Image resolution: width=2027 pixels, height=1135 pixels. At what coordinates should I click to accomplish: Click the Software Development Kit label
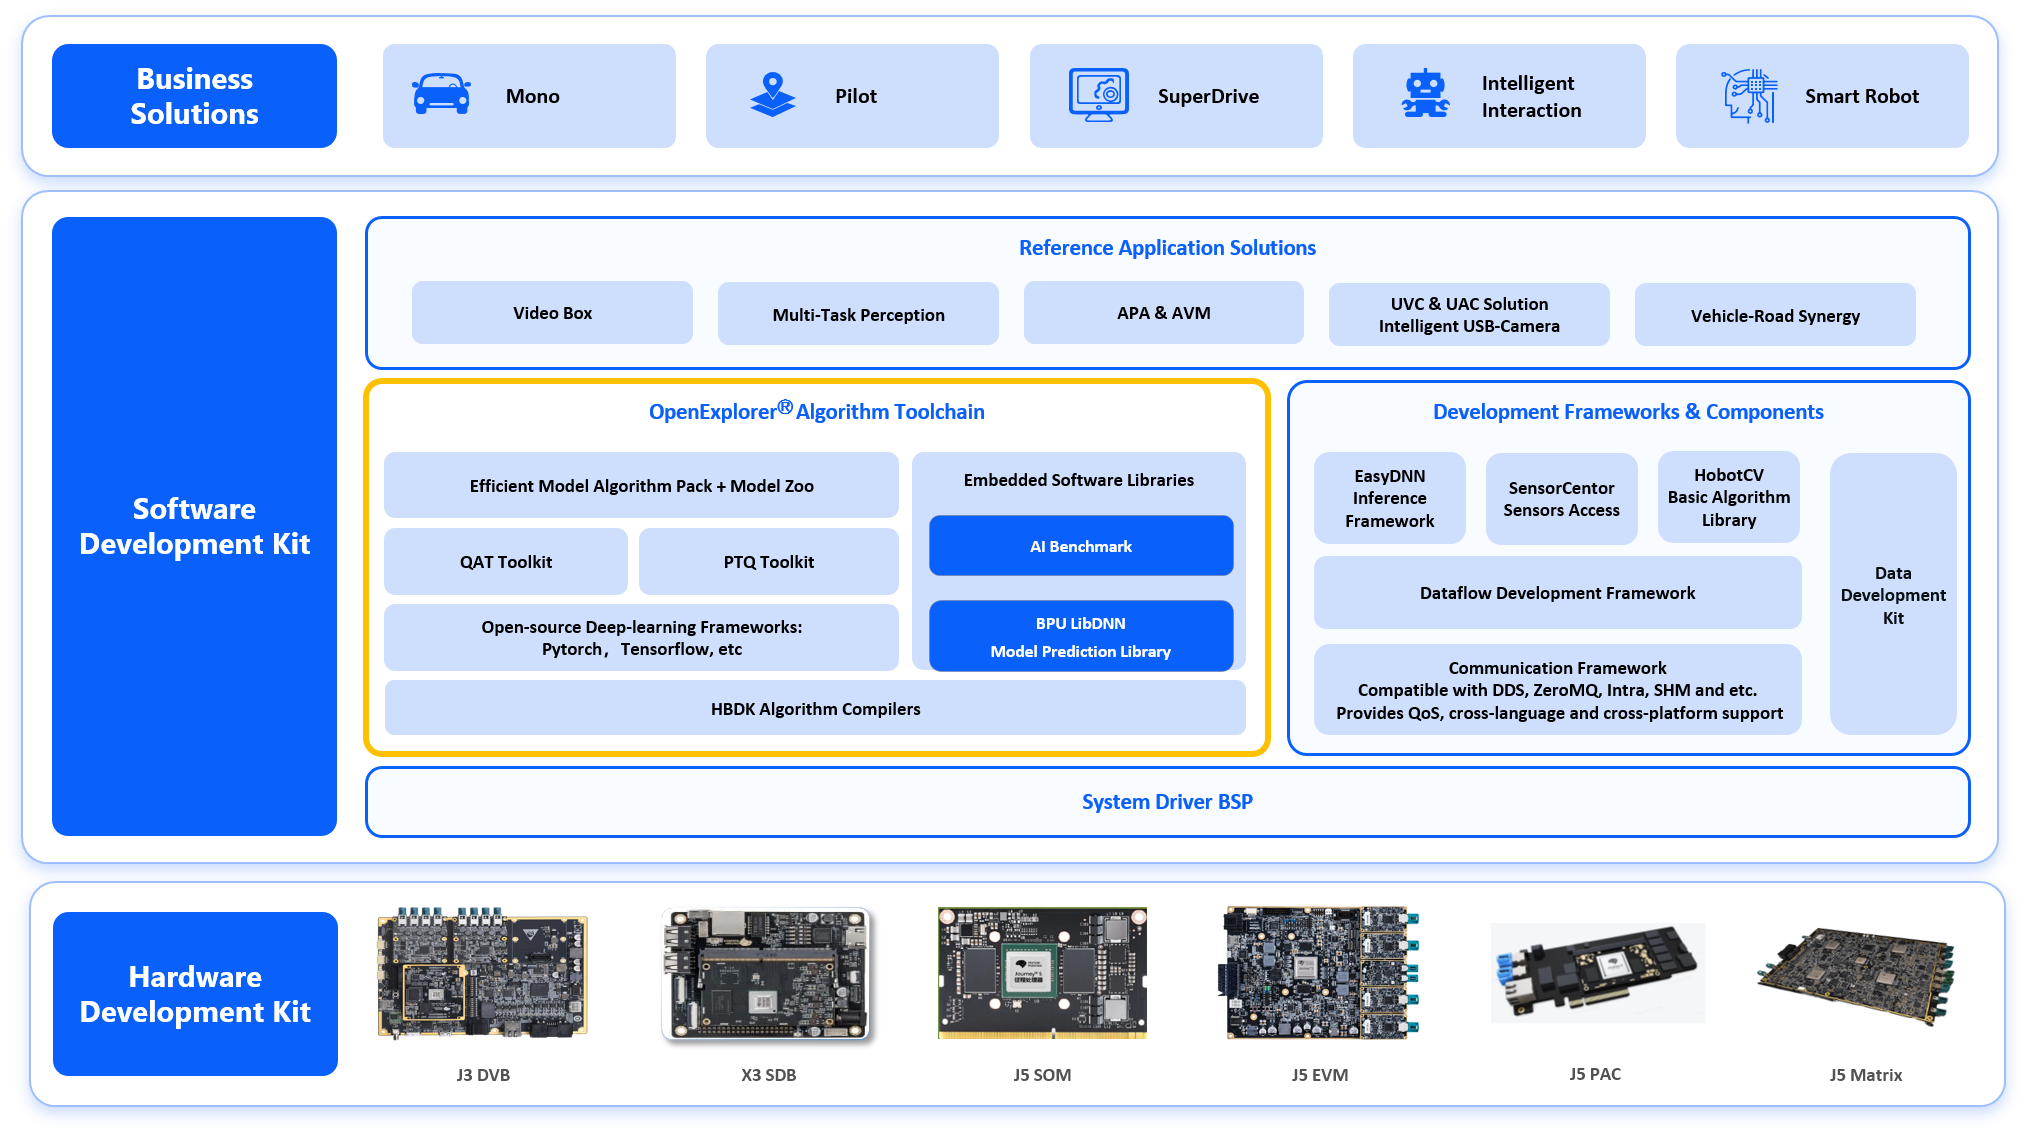click(x=194, y=526)
